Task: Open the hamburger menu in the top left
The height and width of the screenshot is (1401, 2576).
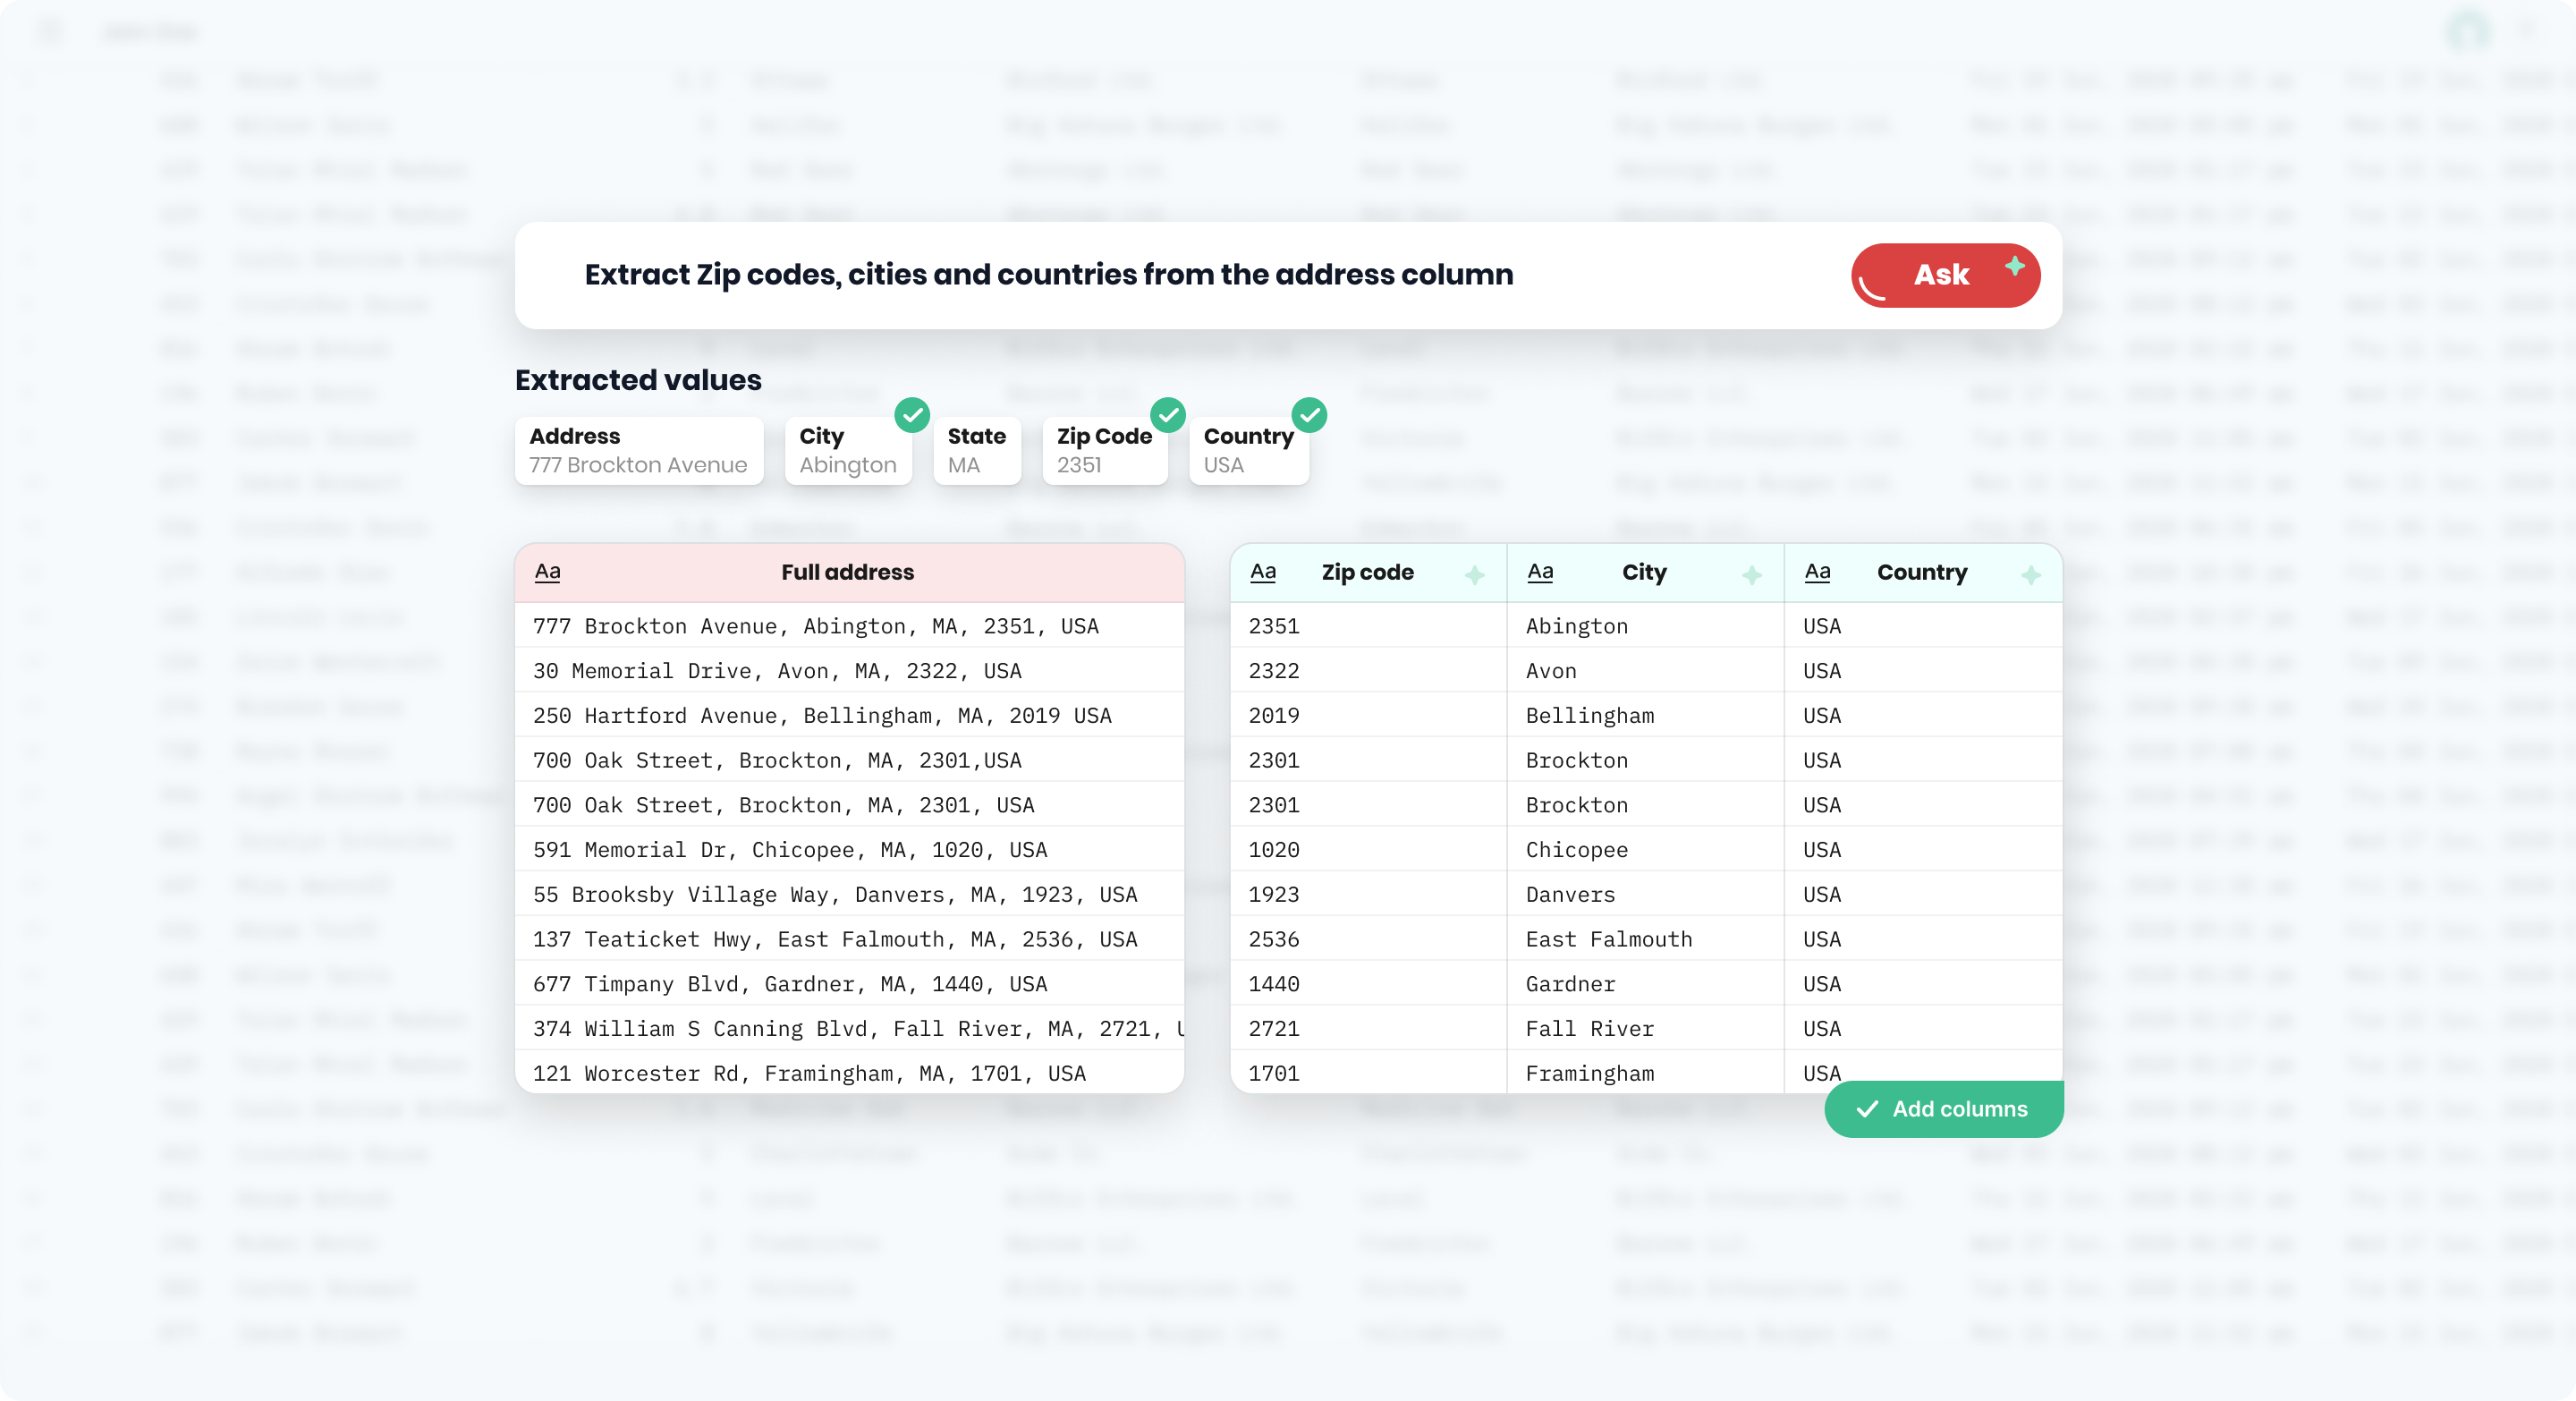Action: click(x=51, y=31)
